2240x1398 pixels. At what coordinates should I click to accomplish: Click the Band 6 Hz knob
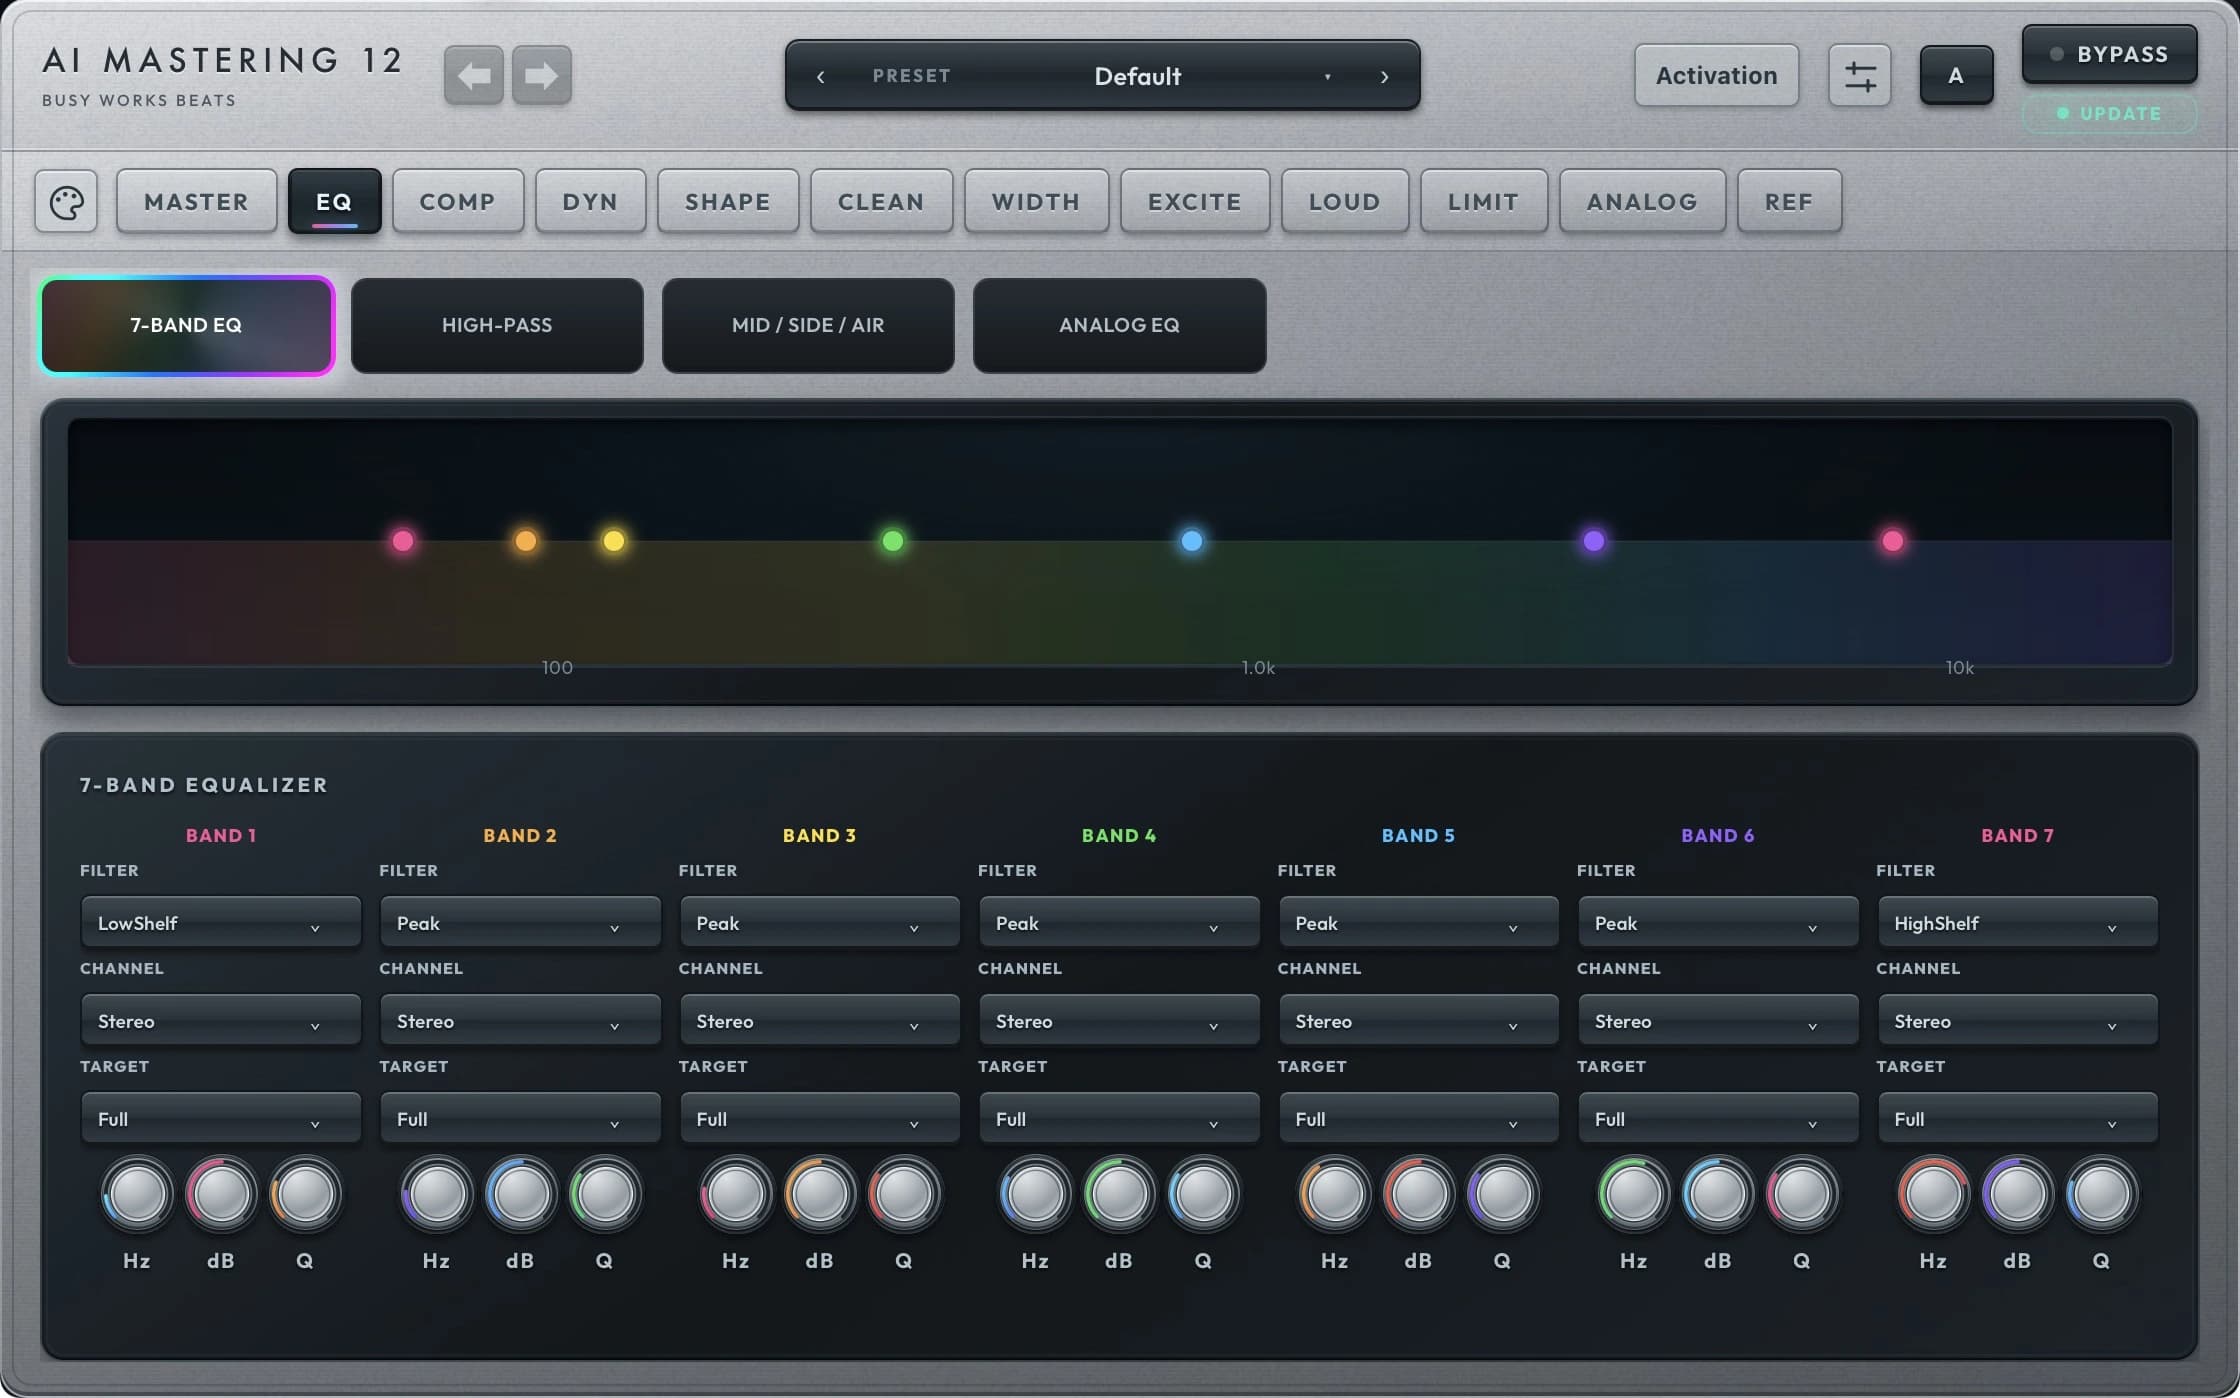coord(1633,1194)
